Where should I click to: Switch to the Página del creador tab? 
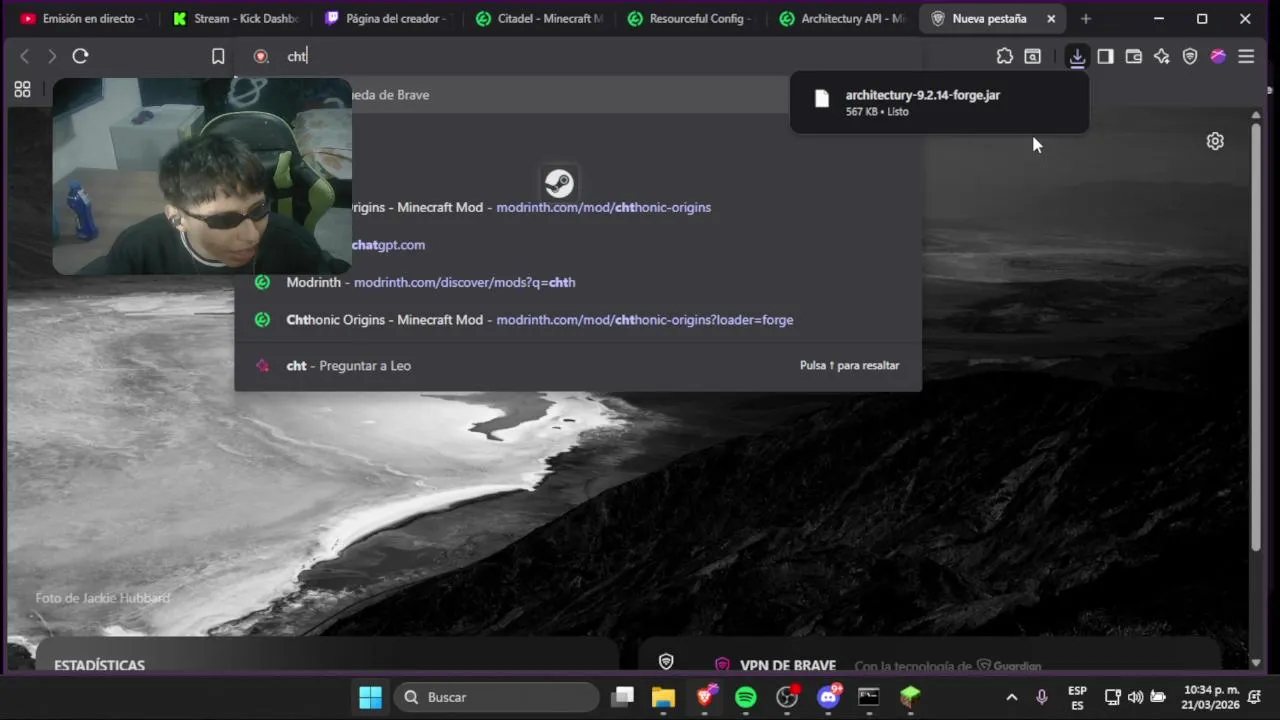(x=388, y=18)
